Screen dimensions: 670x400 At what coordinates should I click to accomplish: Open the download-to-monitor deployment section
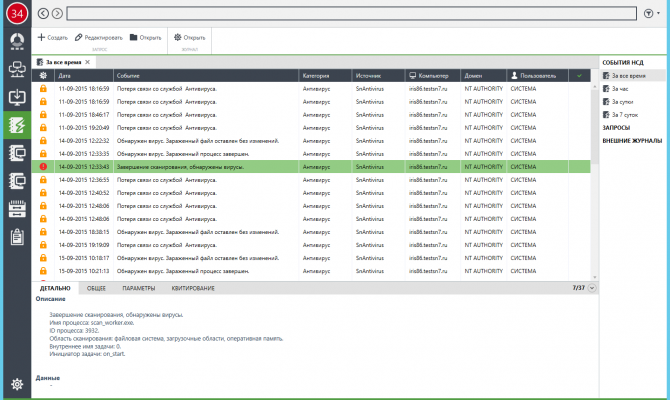[17, 97]
